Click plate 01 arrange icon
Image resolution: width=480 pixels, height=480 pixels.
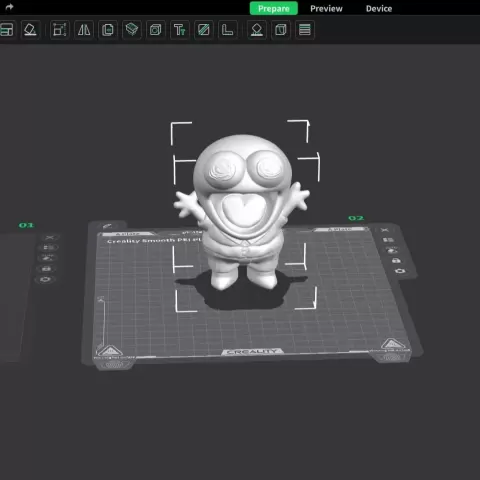pos(49,247)
